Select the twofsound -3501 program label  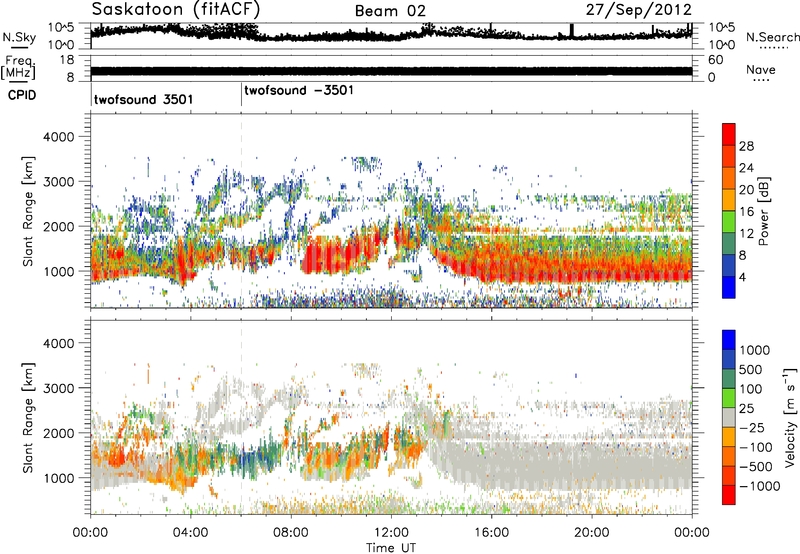[x=299, y=91]
